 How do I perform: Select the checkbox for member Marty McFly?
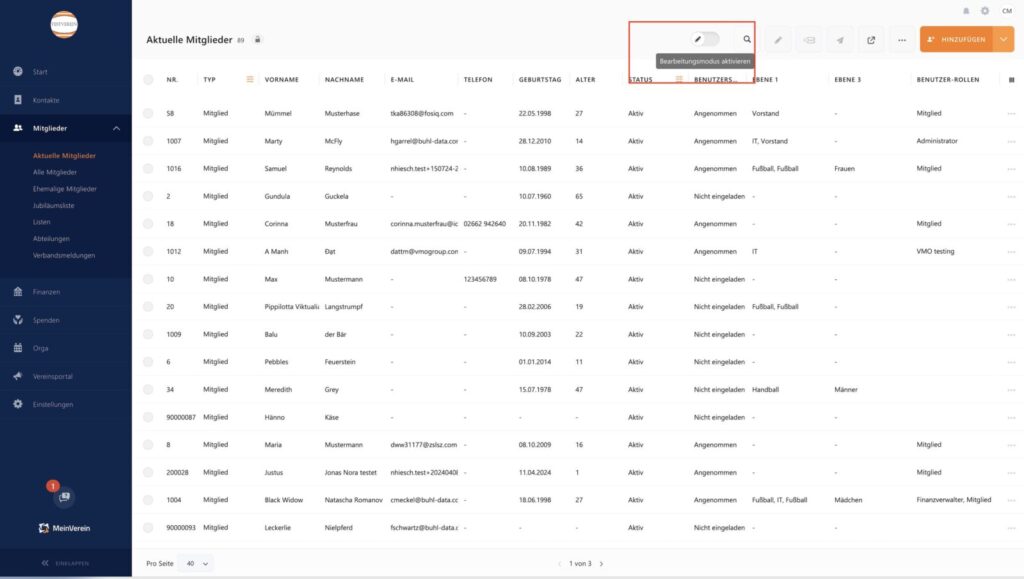[148, 141]
